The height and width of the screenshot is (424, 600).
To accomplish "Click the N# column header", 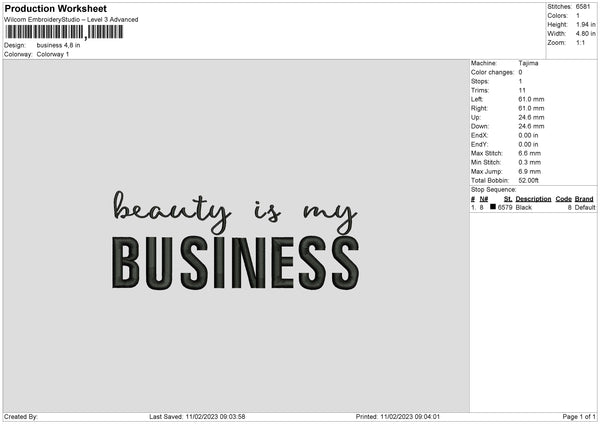I will coord(484,199).
